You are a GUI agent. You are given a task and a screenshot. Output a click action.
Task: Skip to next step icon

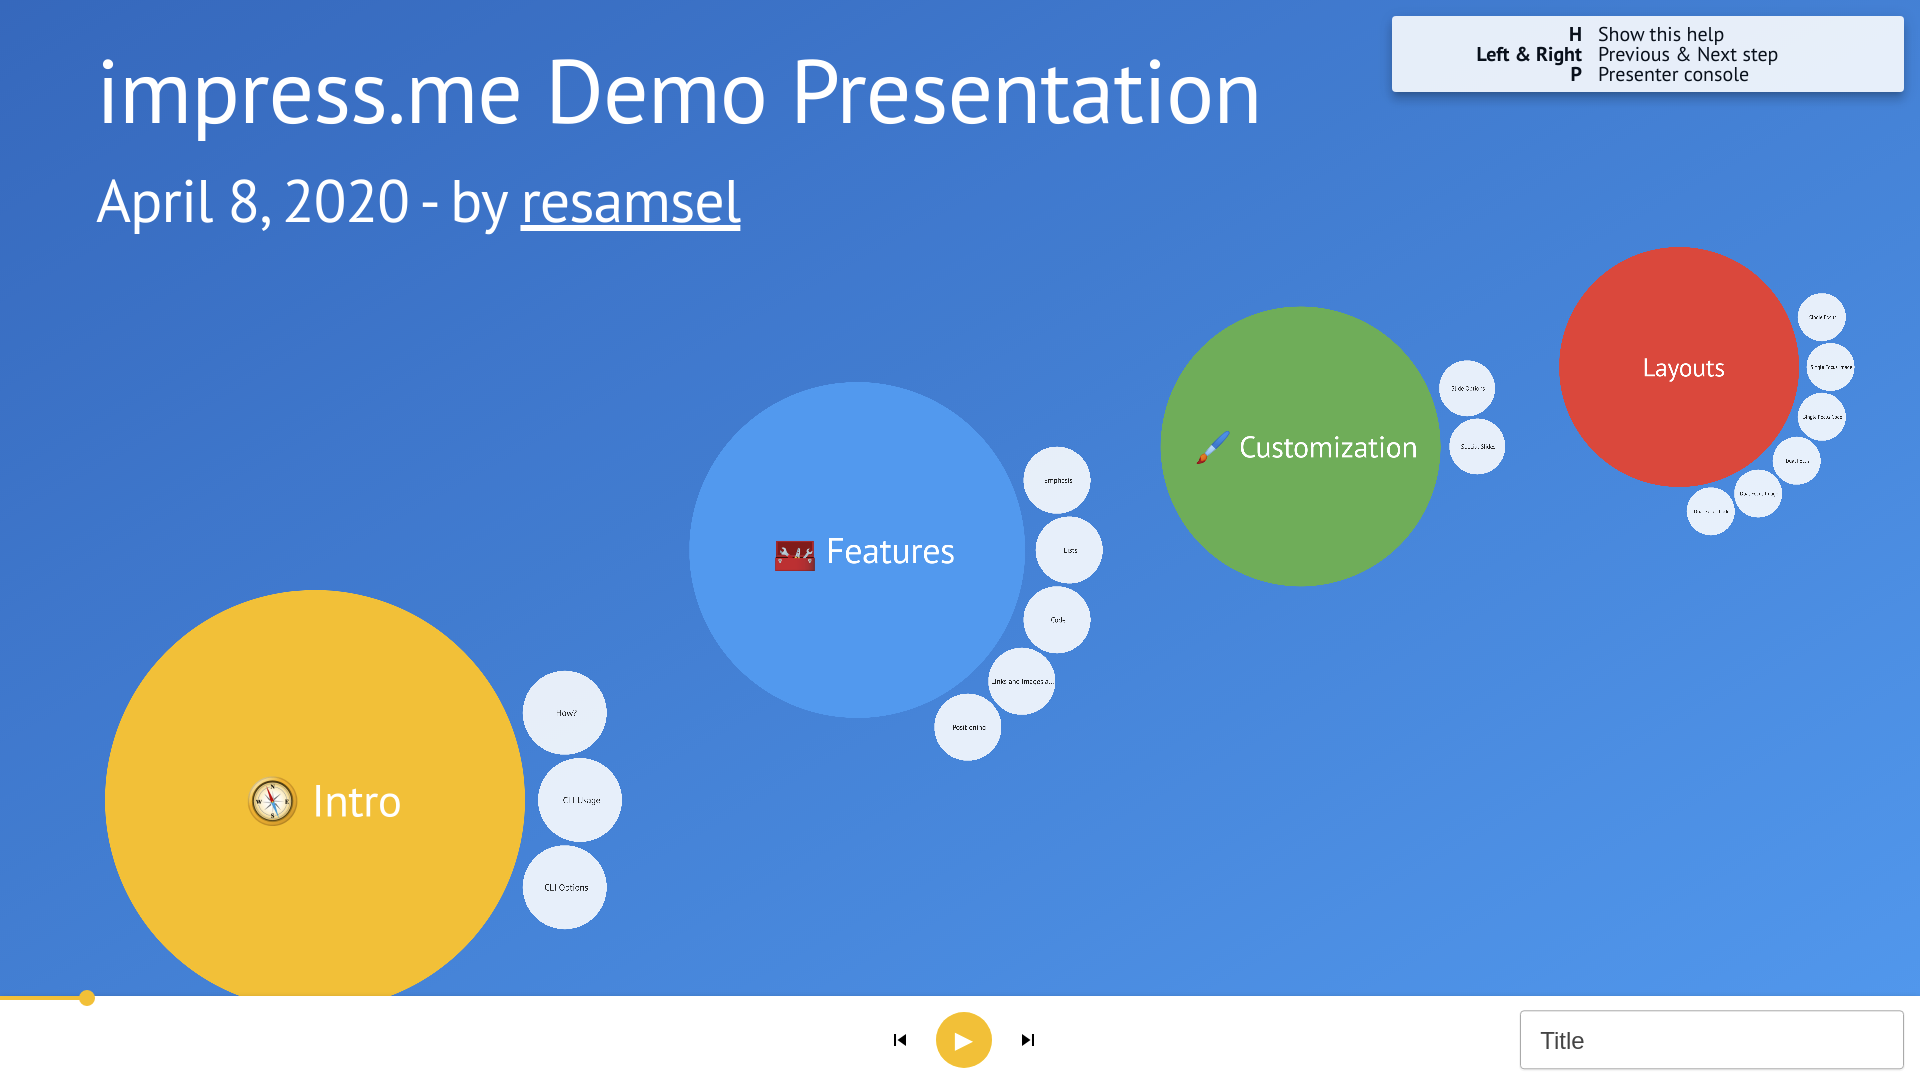[1027, 1040]
